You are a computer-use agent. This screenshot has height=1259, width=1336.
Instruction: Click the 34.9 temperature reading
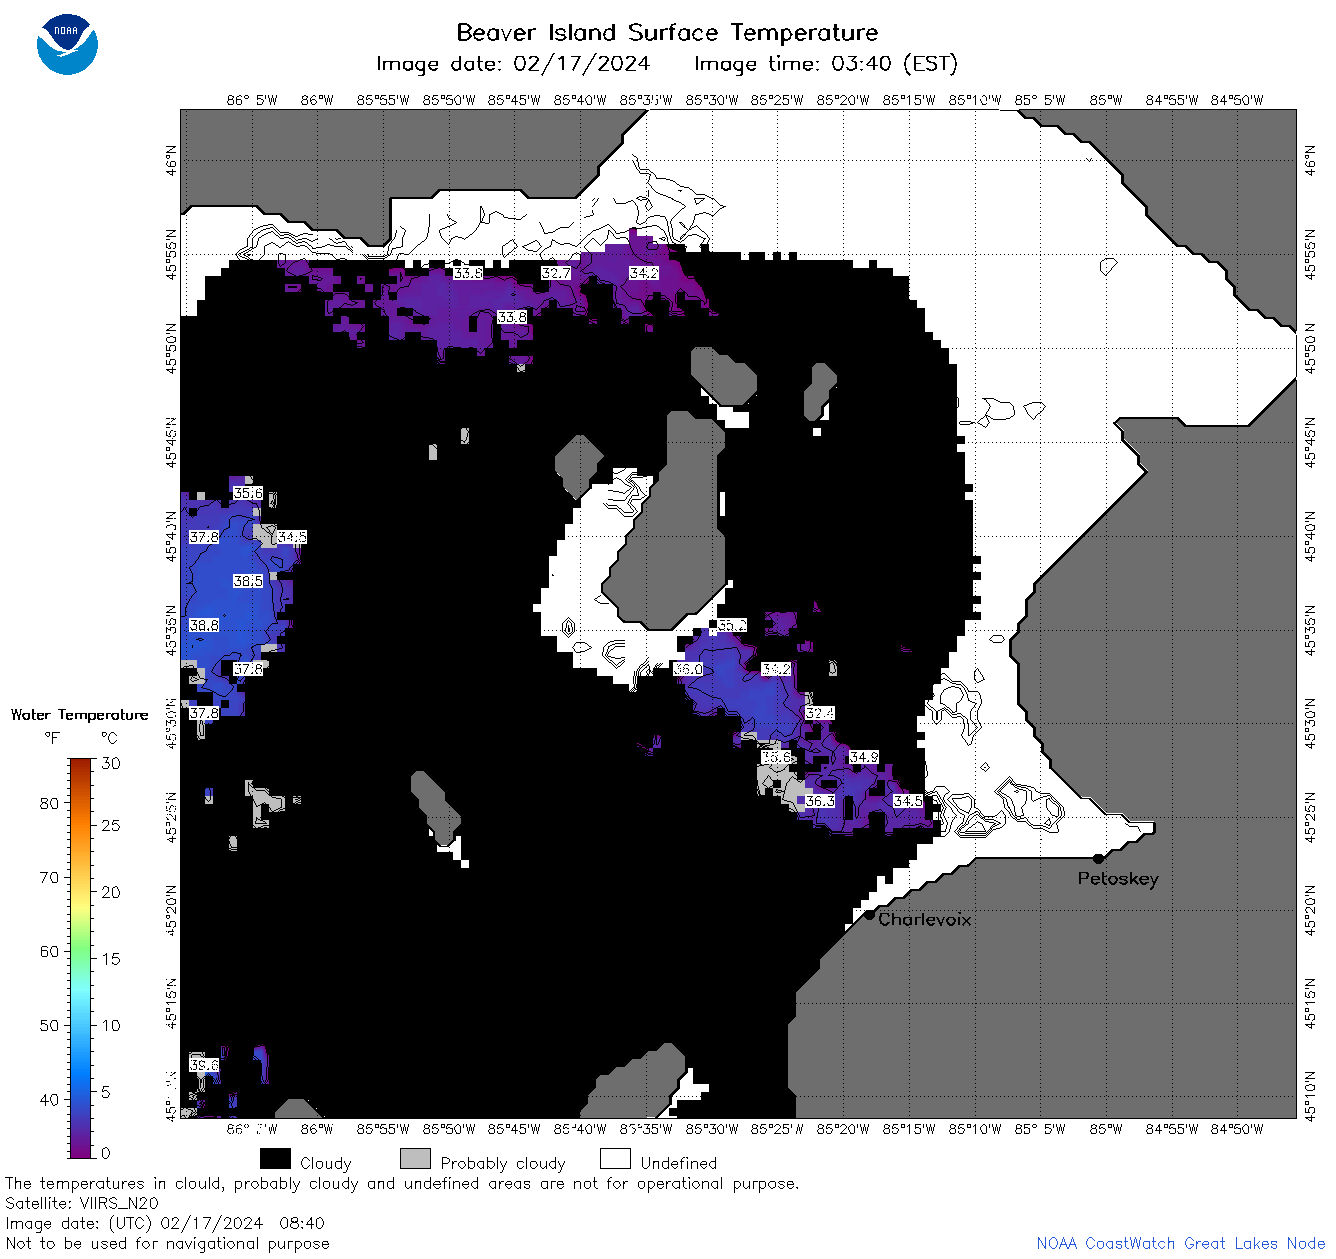coord(864,757)
